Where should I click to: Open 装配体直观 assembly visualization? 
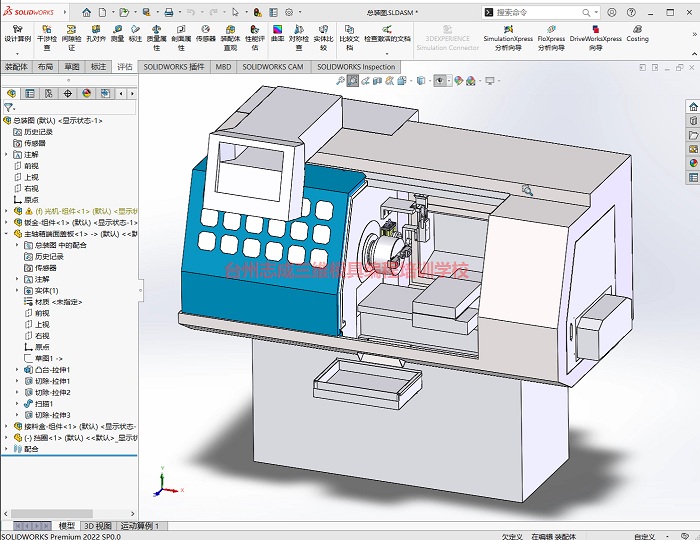pos(230,37)
